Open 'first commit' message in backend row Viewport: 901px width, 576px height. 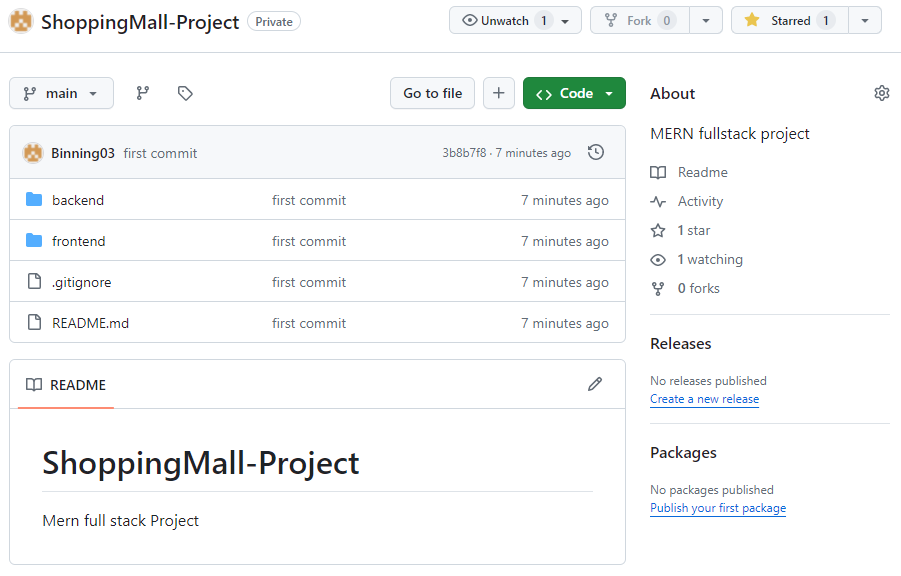coord(309,200)
